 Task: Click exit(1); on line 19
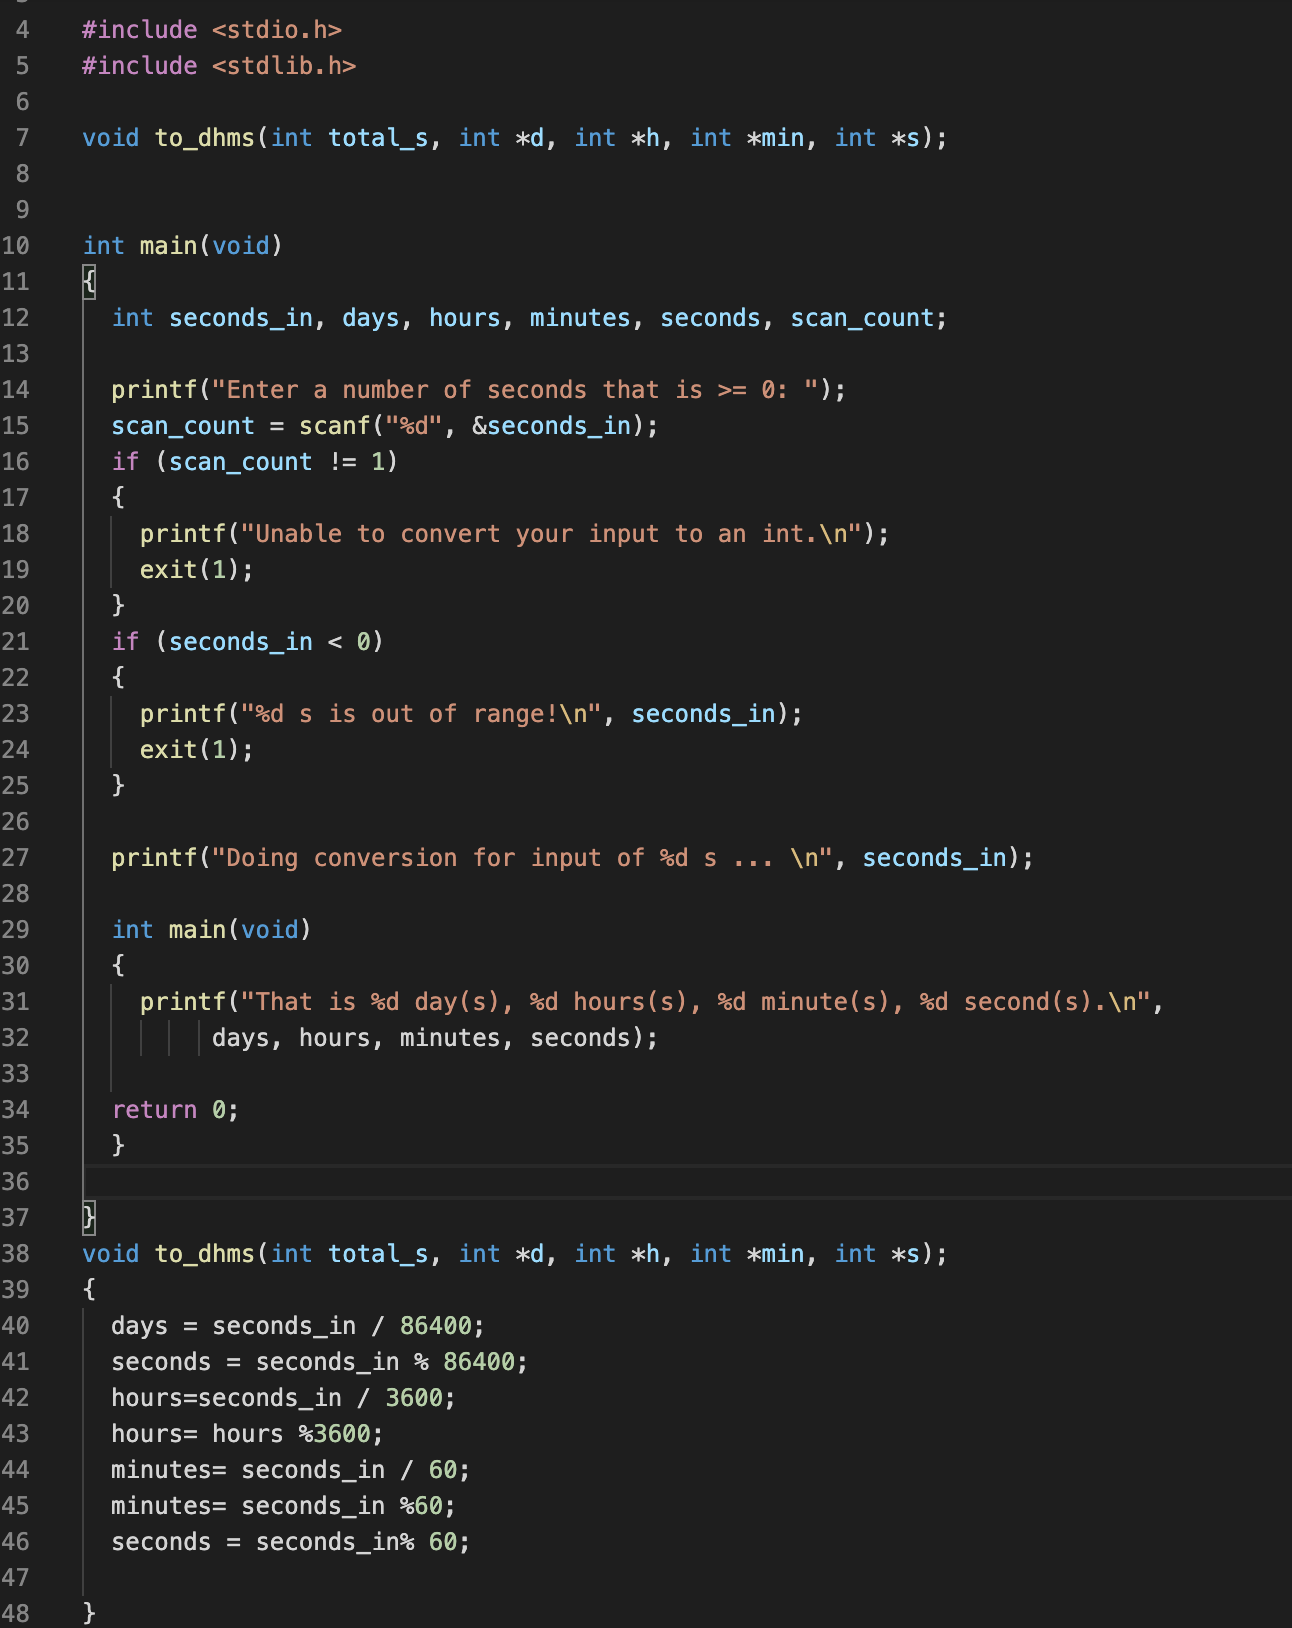coord(197,570)
